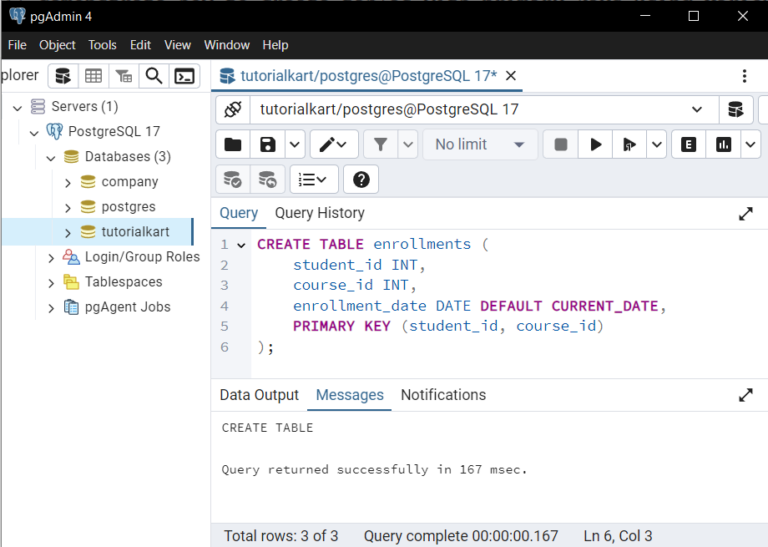Click 'Query returned successfully in 167 msec.' message
This screenshot has height=547, width=768.
374,470
